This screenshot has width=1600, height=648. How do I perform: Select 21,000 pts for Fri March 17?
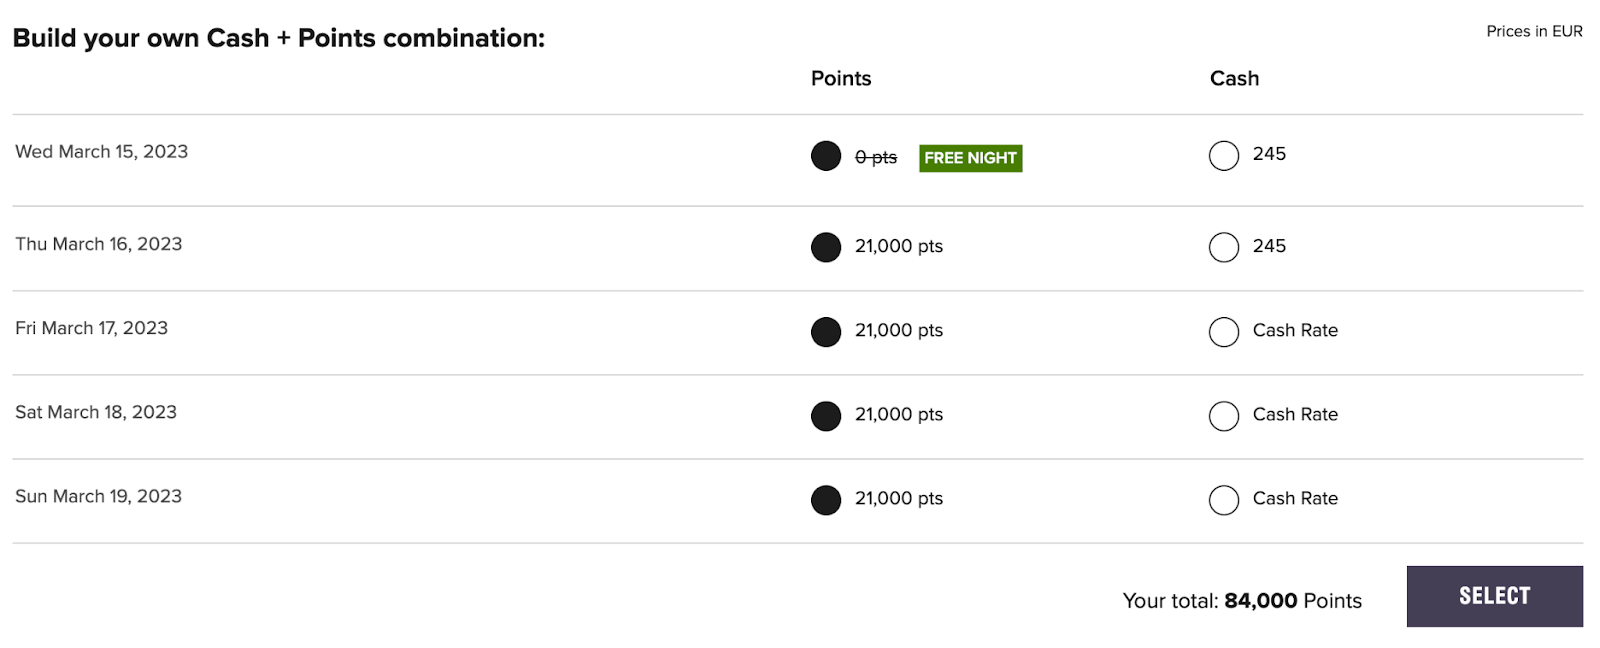(x=826, y=332)
